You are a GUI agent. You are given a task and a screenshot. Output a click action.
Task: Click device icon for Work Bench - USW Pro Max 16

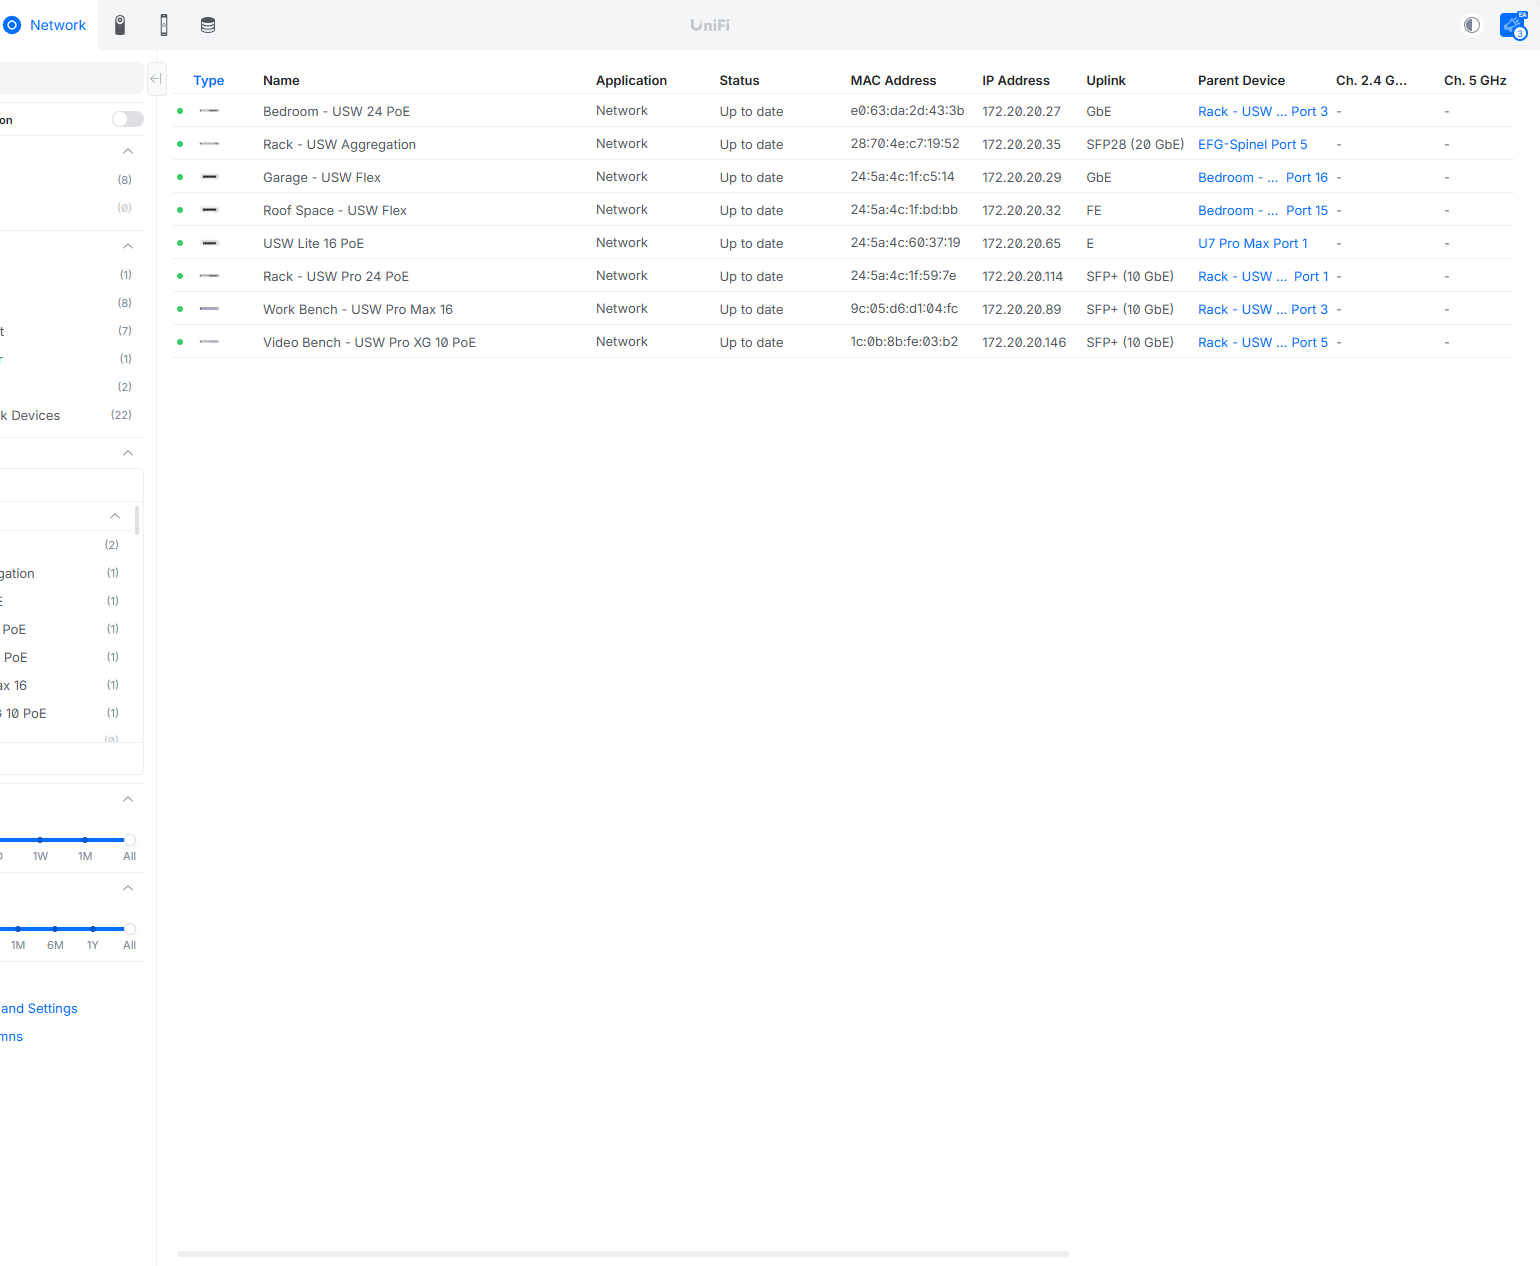click(209, 309)
